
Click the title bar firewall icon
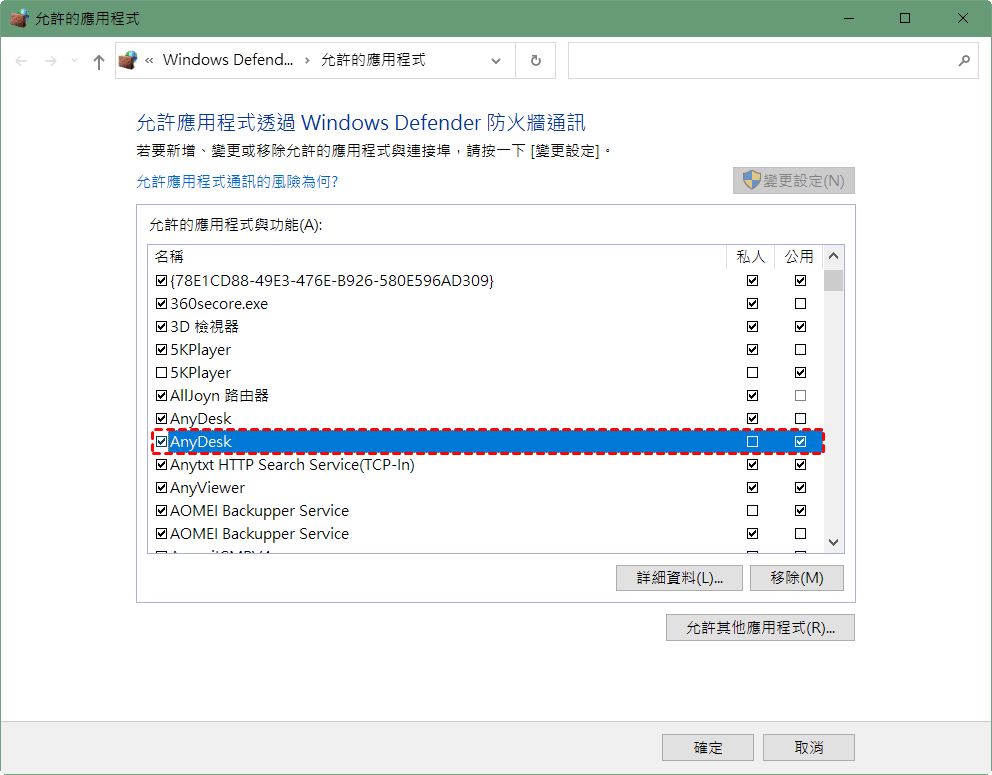click(20, 18)
